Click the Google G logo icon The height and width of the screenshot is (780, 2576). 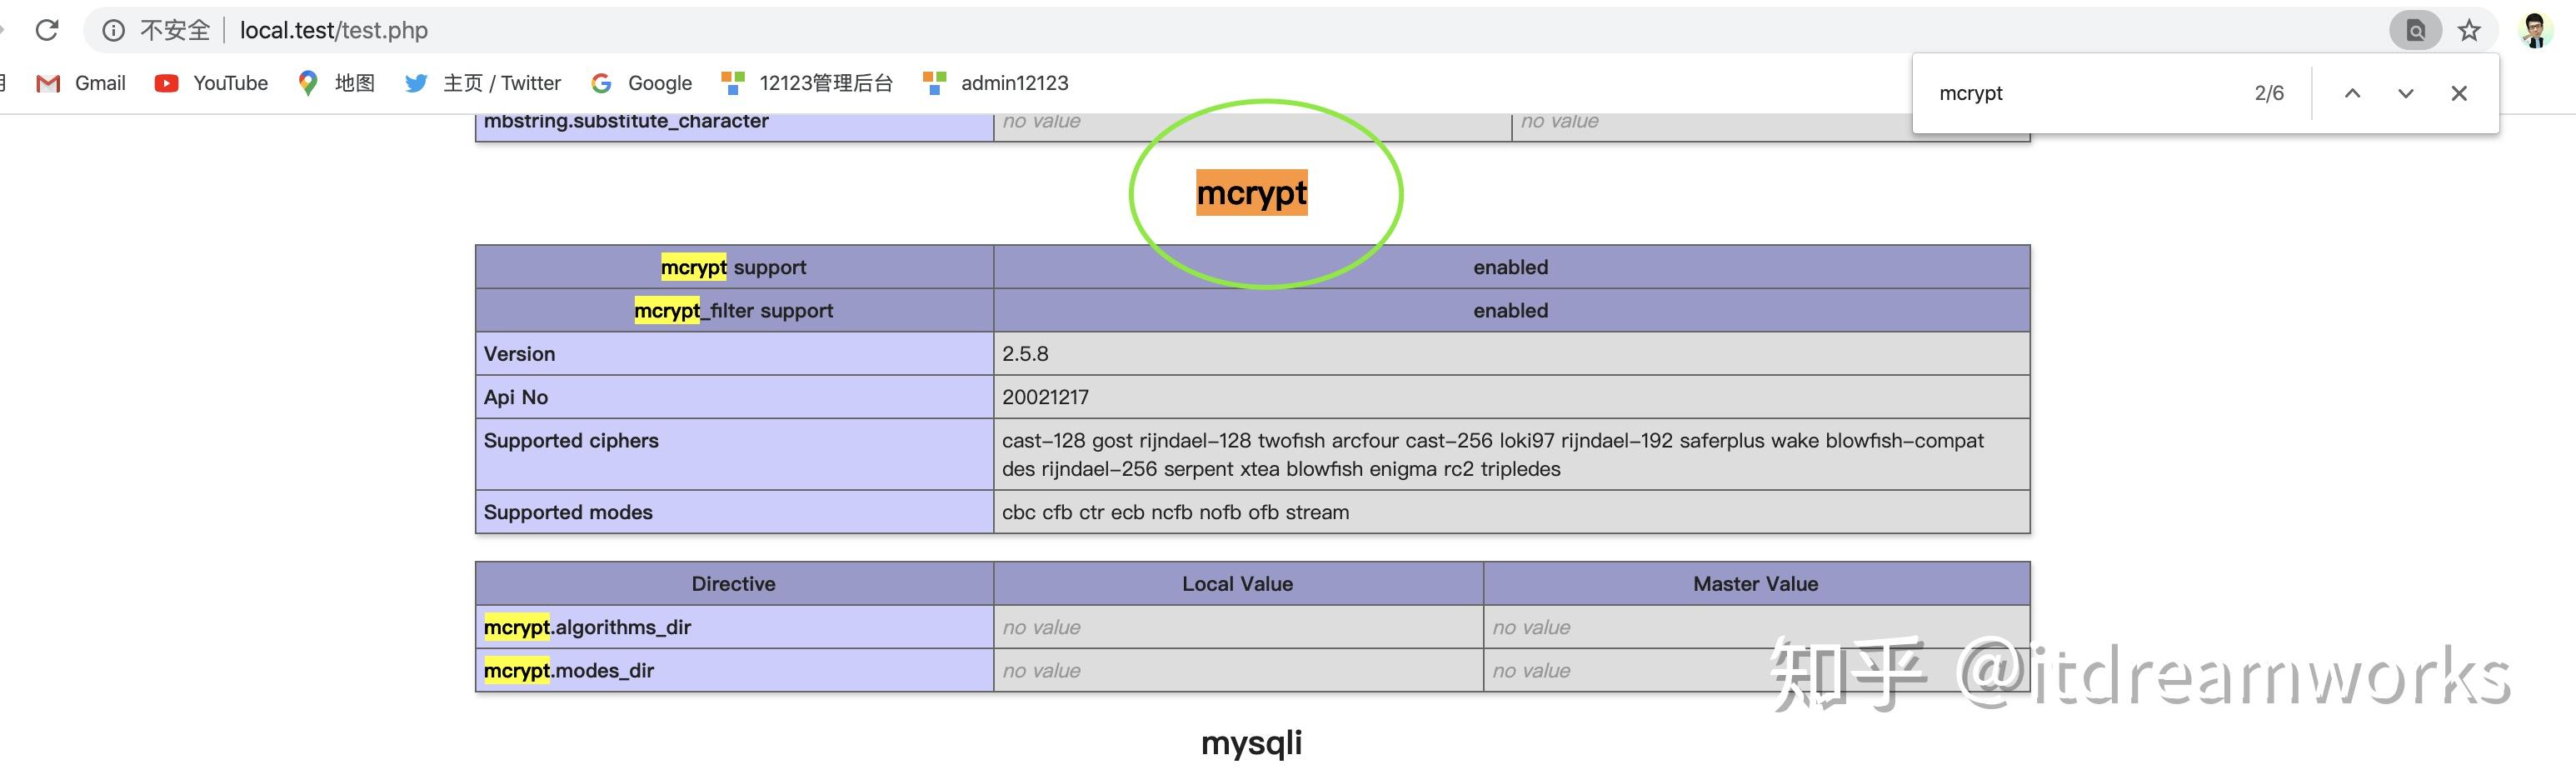tap(601, 84)
